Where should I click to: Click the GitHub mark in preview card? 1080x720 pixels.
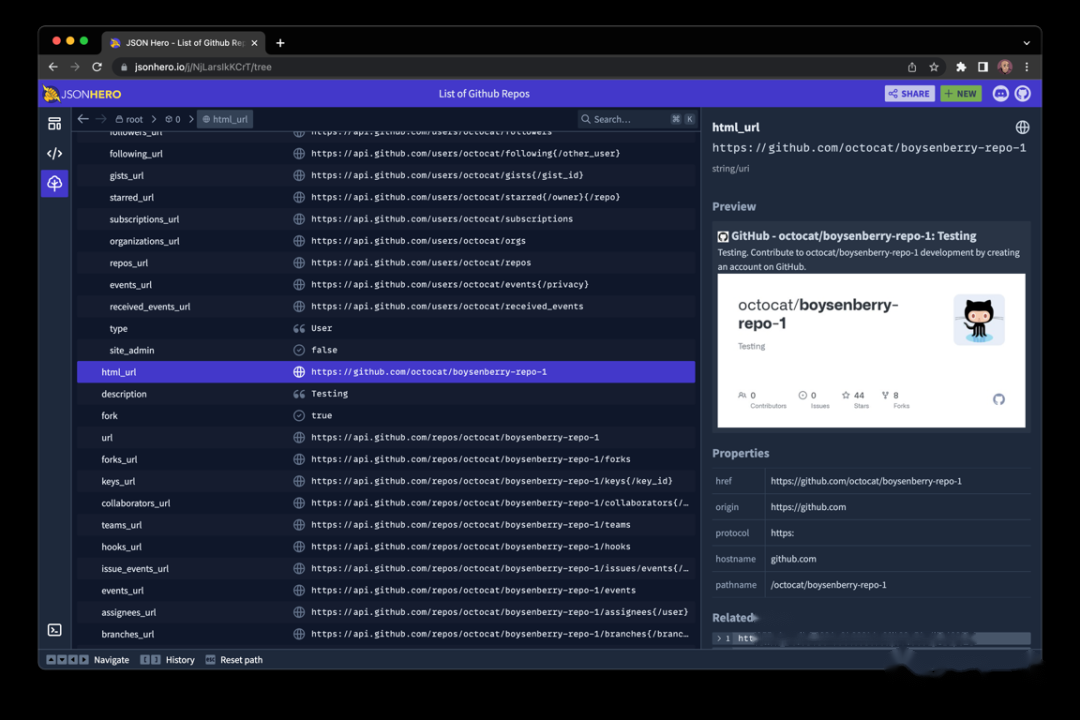999,400
